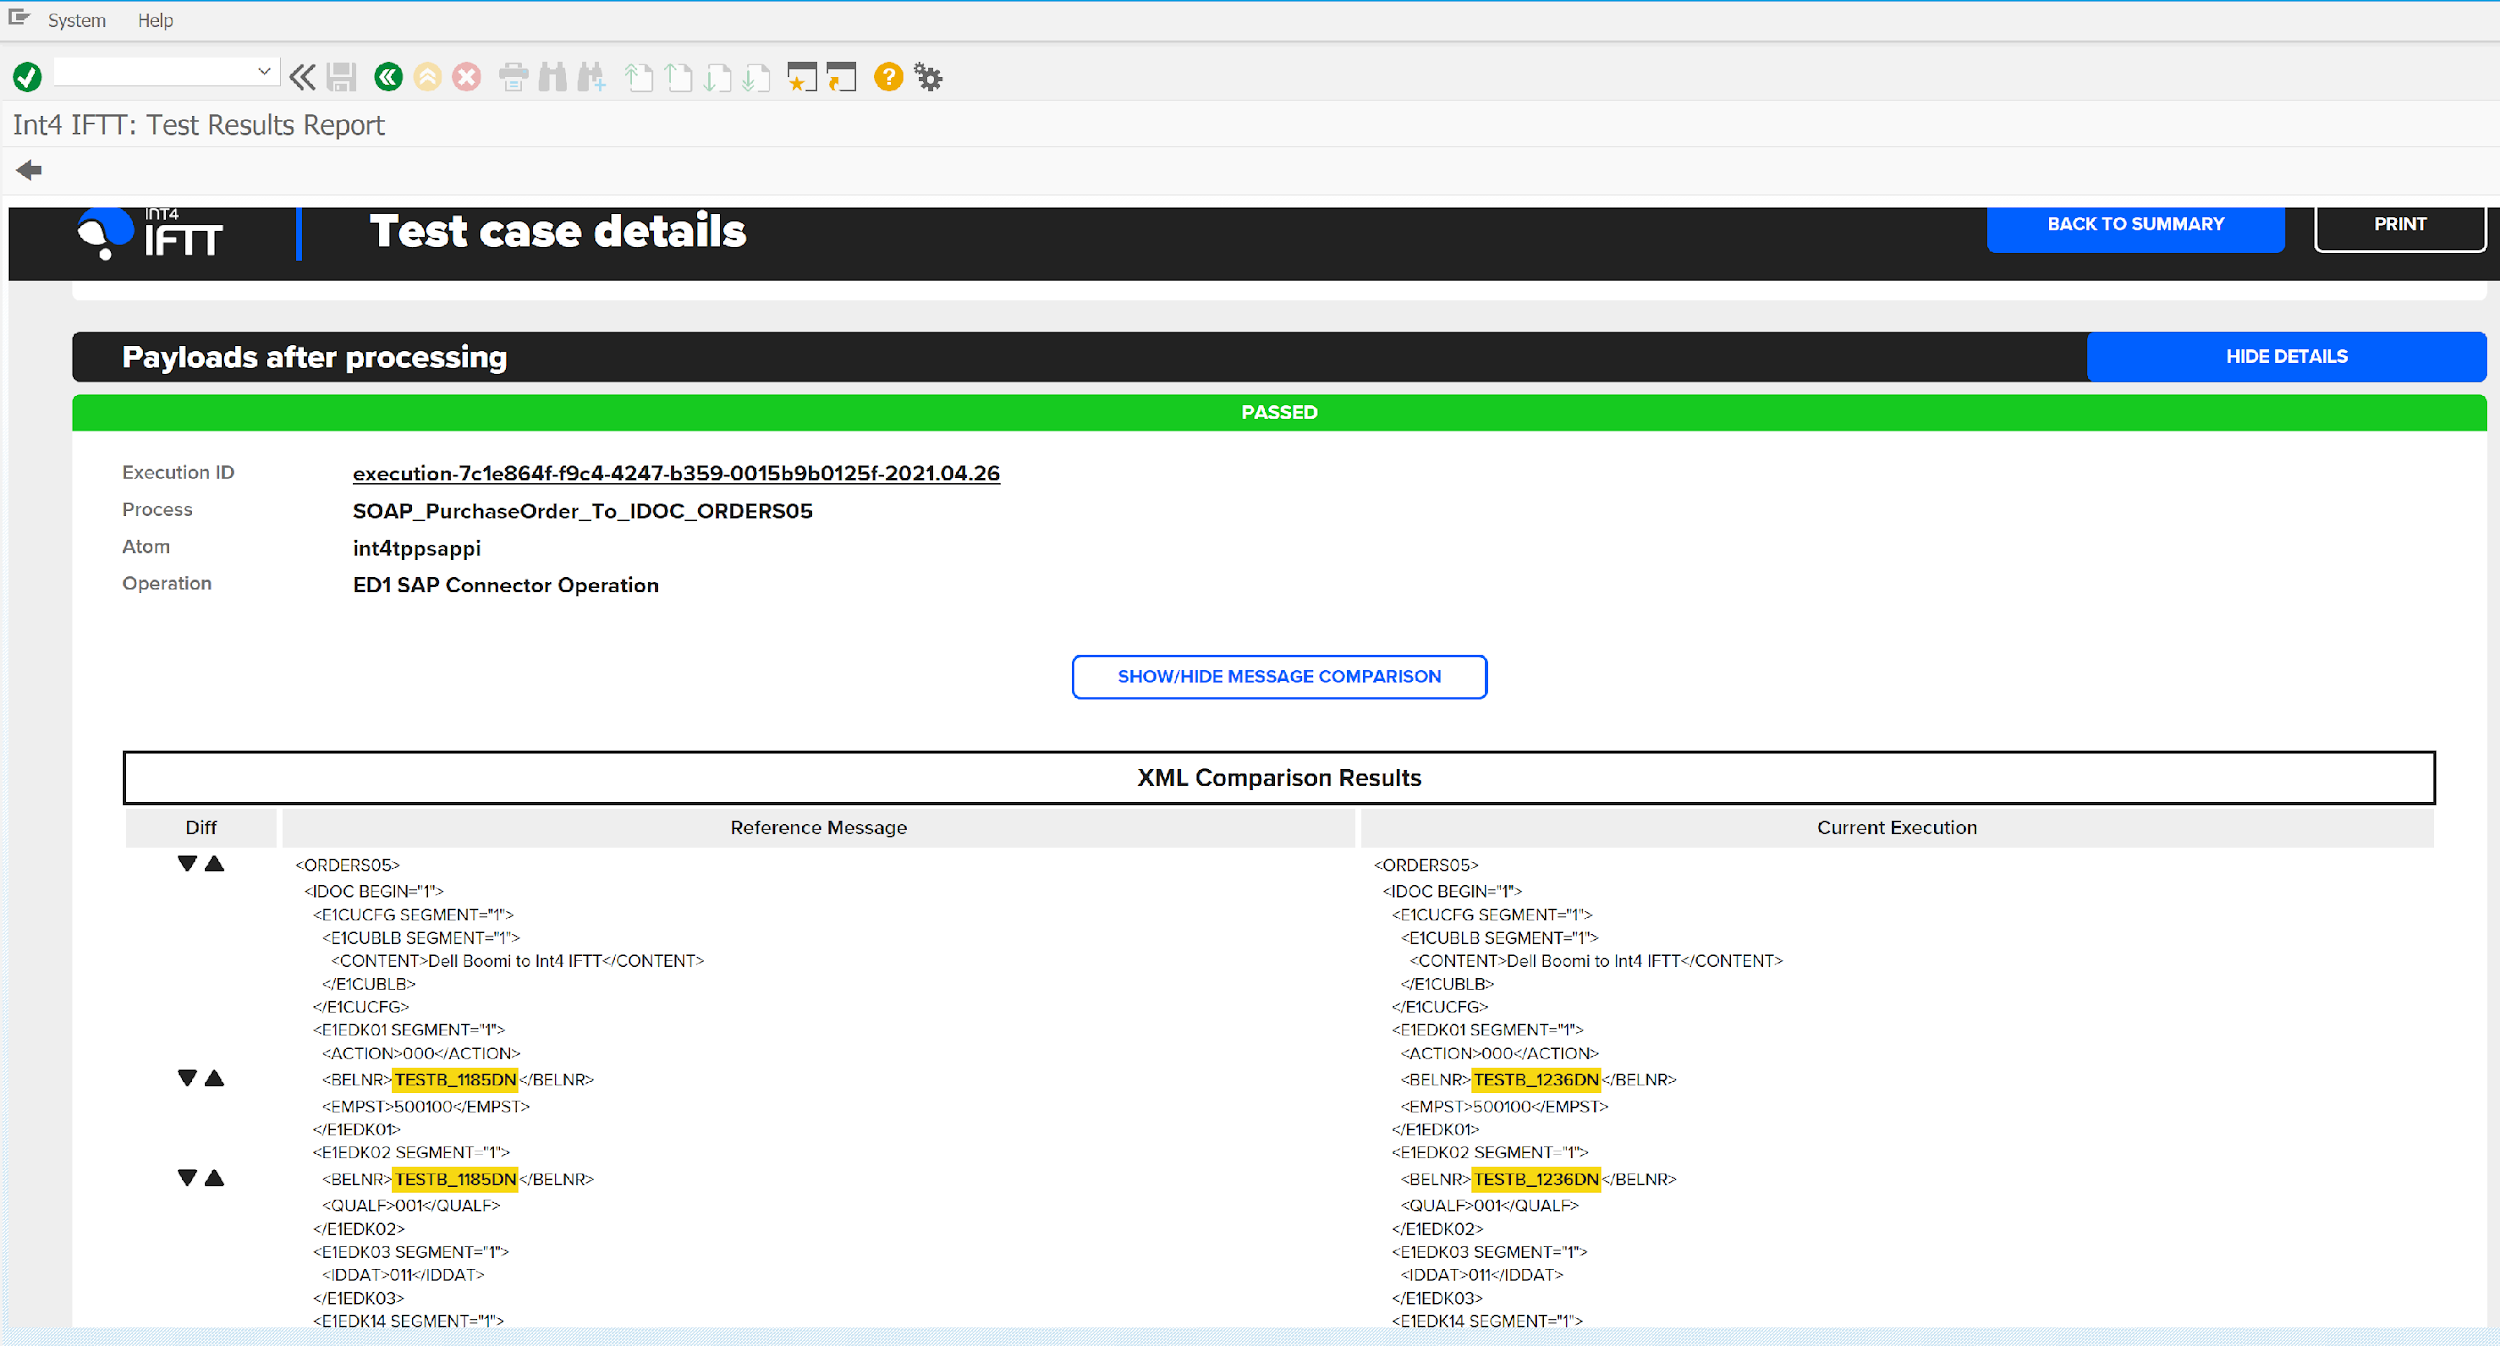Viewport: 2500px width, 1346px height.
Task: Open help via the question mark icon
Action: [888, 77]
